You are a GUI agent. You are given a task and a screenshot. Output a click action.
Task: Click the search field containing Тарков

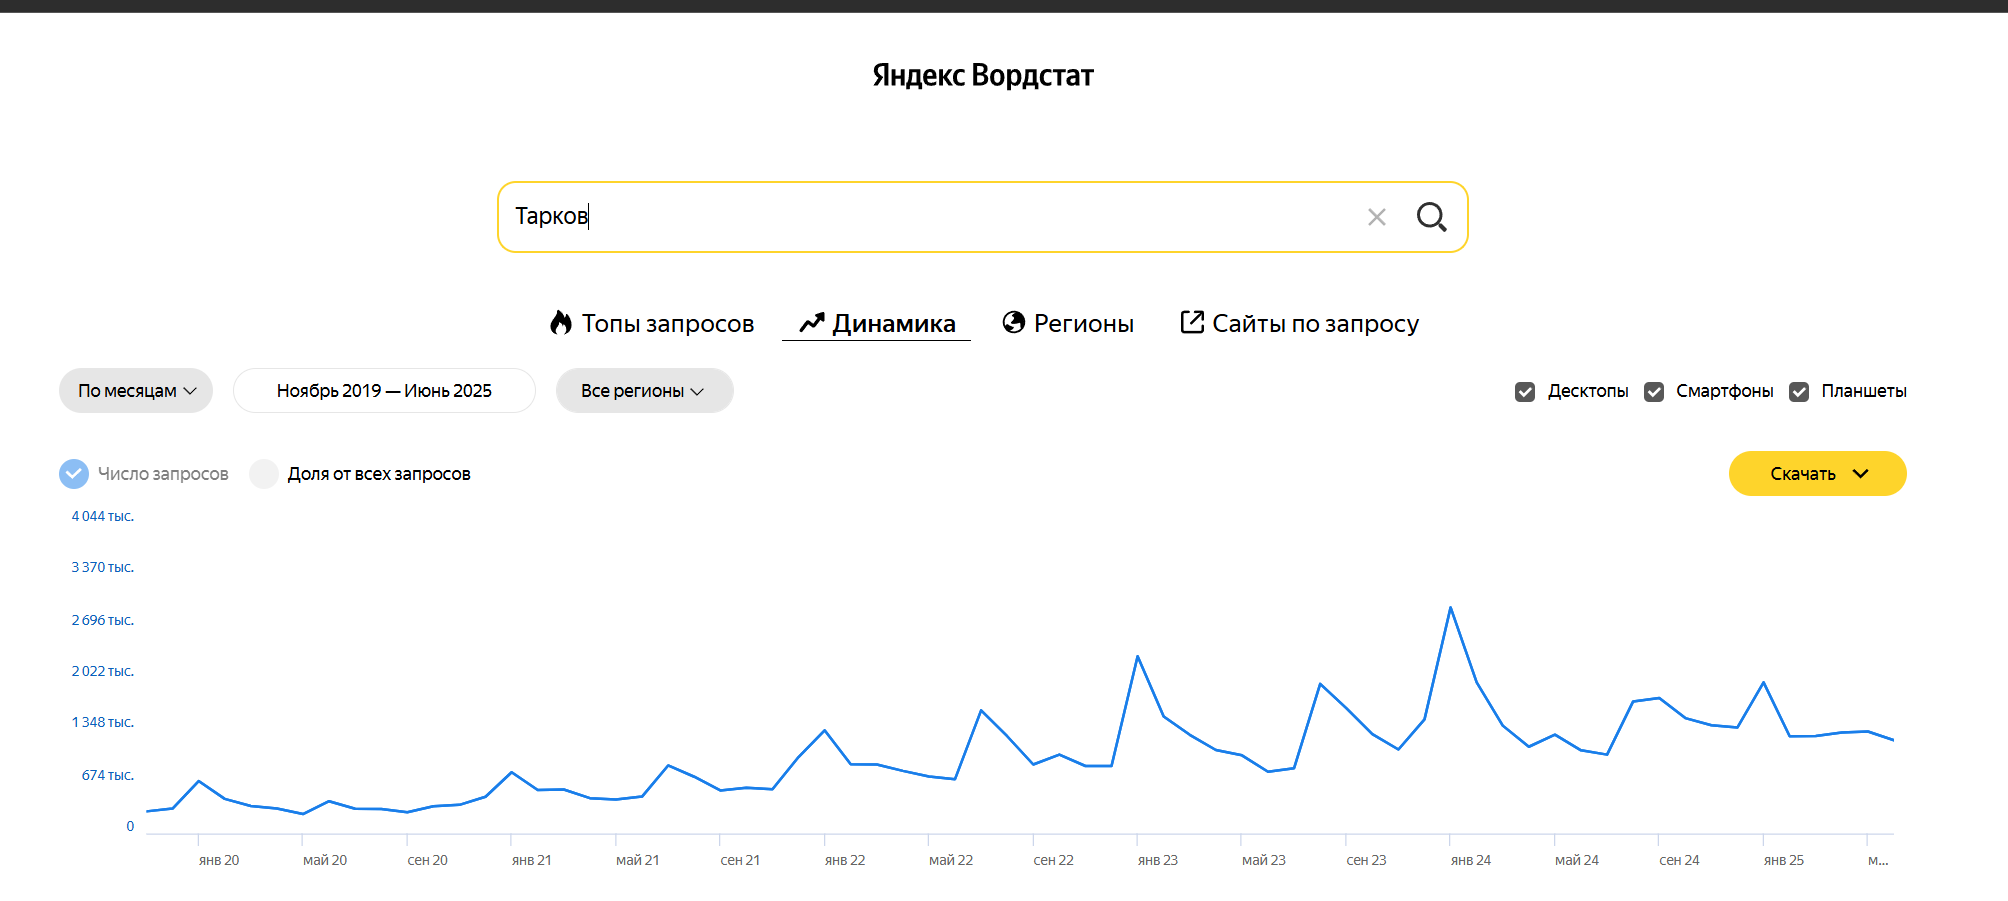click(930, 217)
